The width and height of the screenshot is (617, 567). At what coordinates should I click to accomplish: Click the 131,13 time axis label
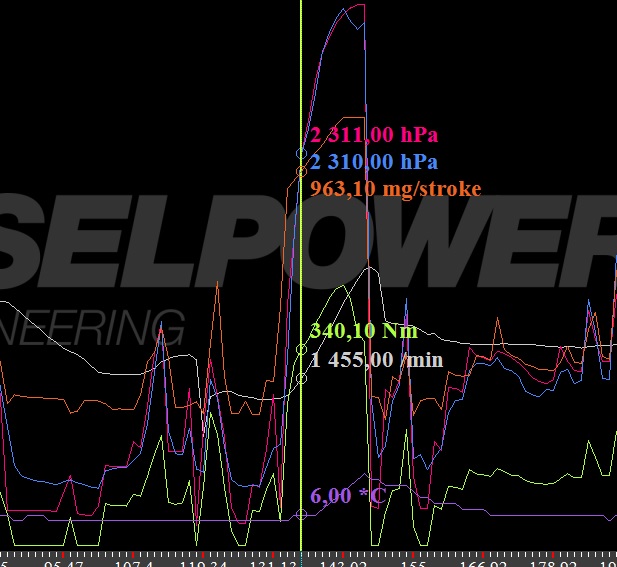[273, 563]
